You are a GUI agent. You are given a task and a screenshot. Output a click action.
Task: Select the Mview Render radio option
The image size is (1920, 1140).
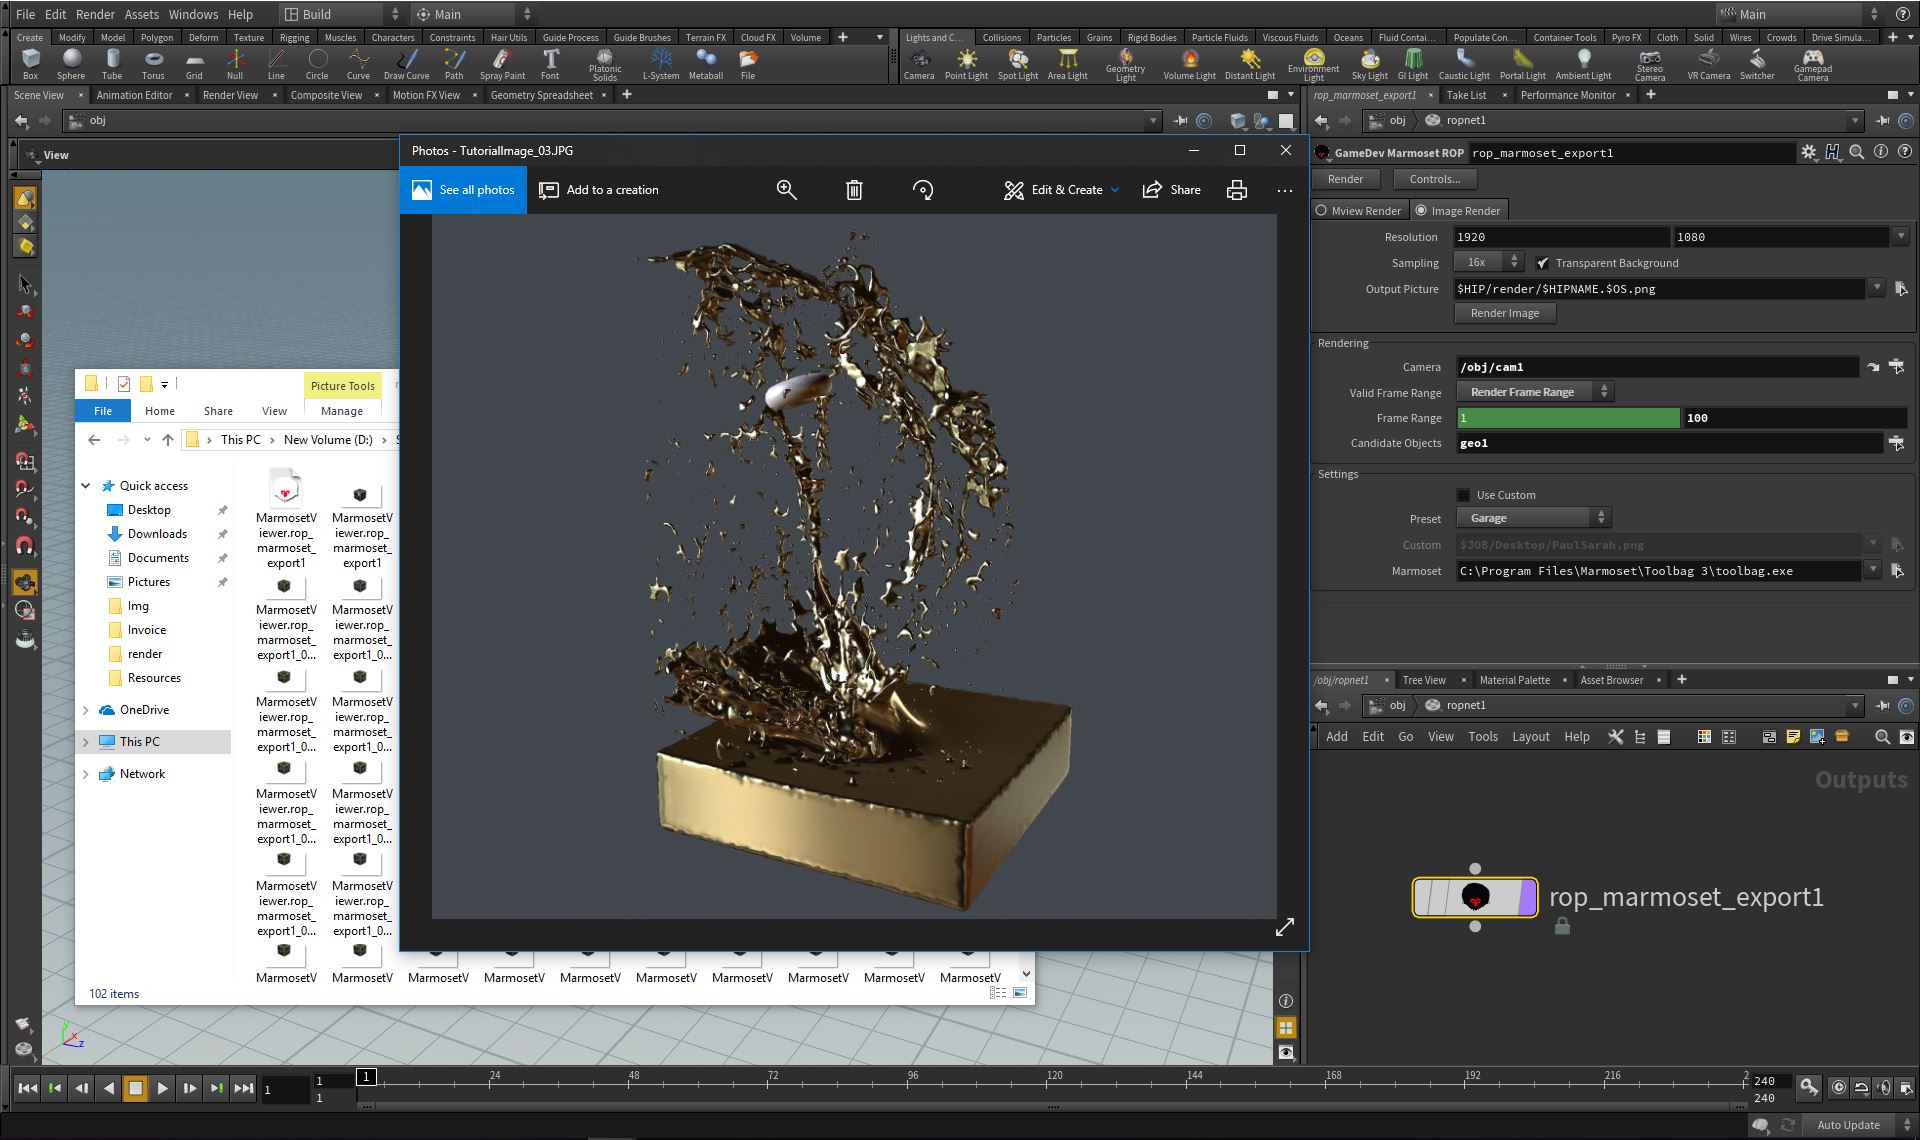tap(1322, 211)
